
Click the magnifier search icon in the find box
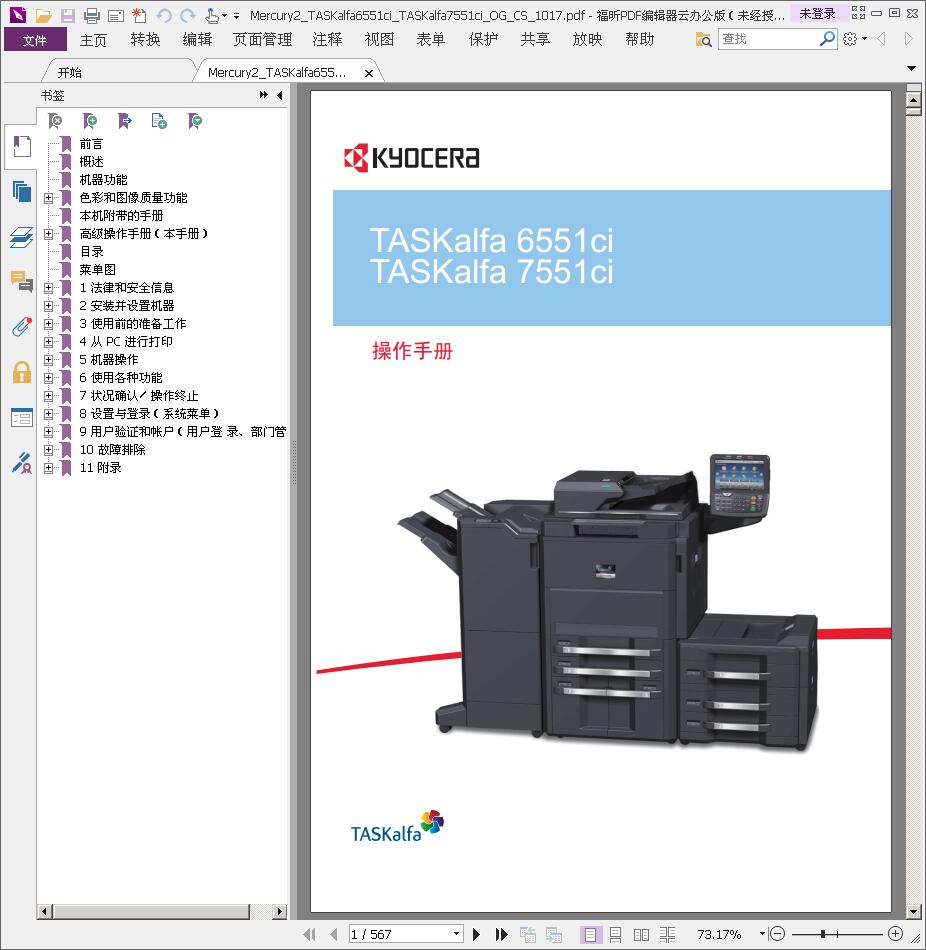click(x=827, y=39)
